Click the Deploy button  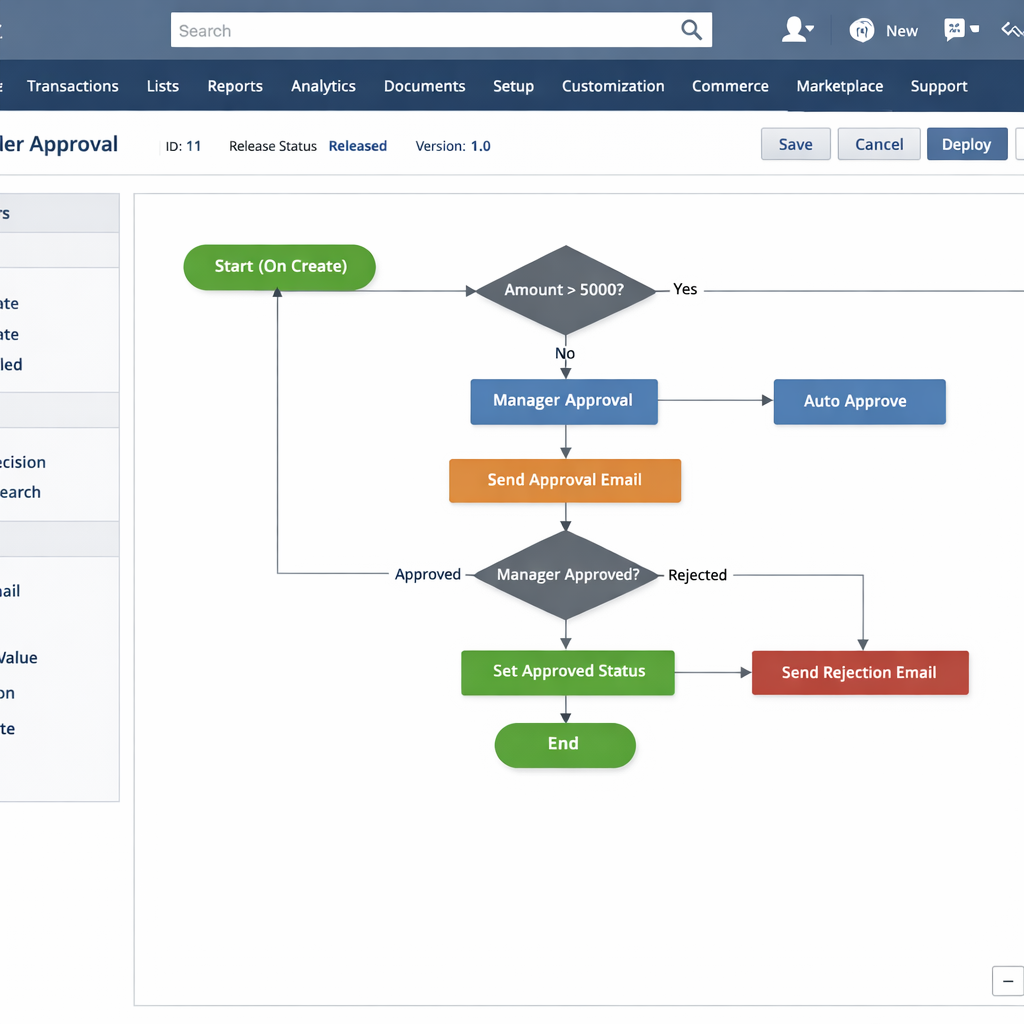[x=966, y=144]
